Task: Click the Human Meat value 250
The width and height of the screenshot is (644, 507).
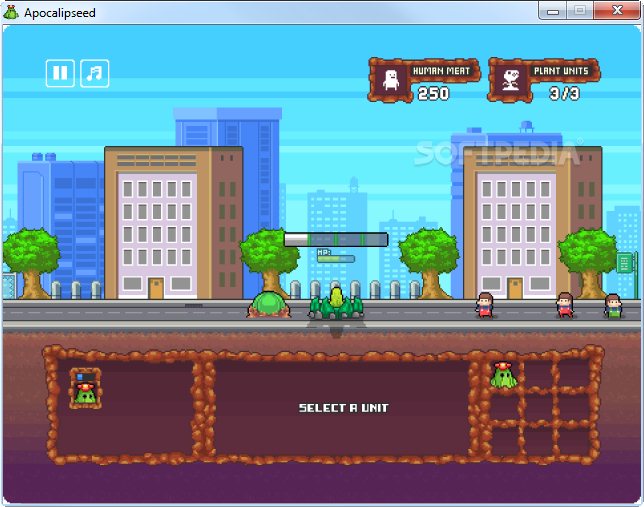Action: (433, 94)
